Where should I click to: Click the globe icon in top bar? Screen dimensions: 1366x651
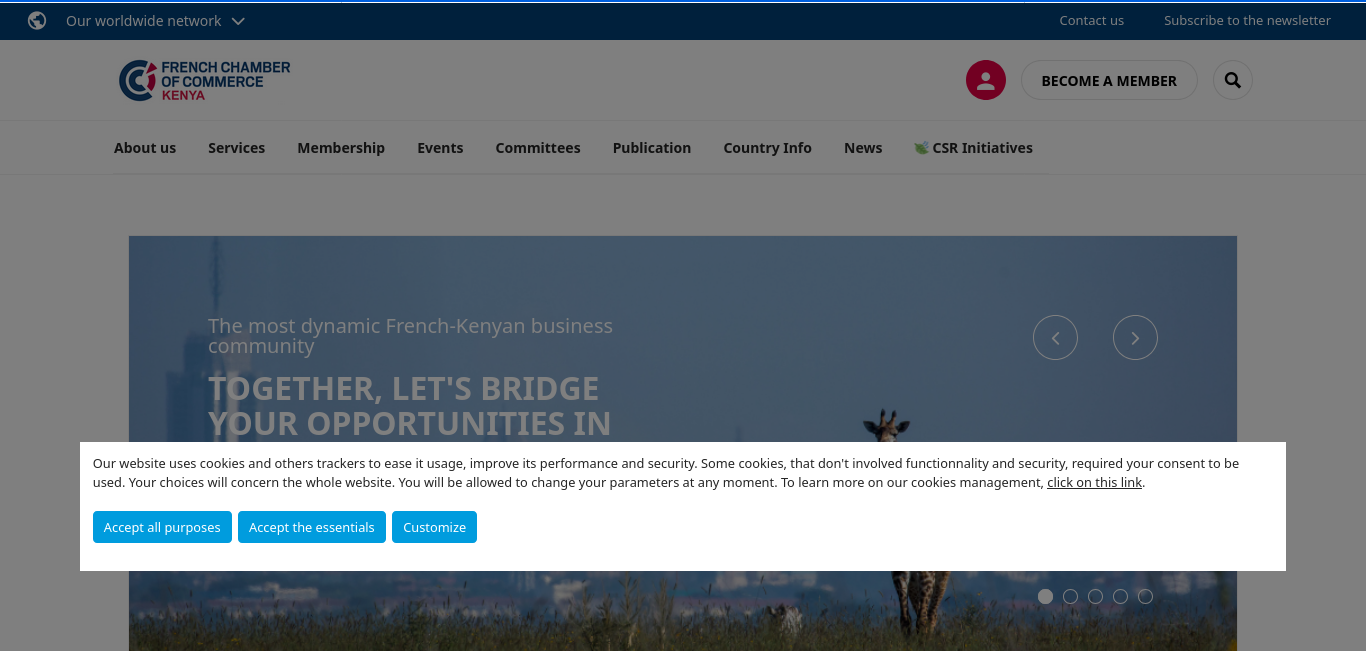point(37,20)
